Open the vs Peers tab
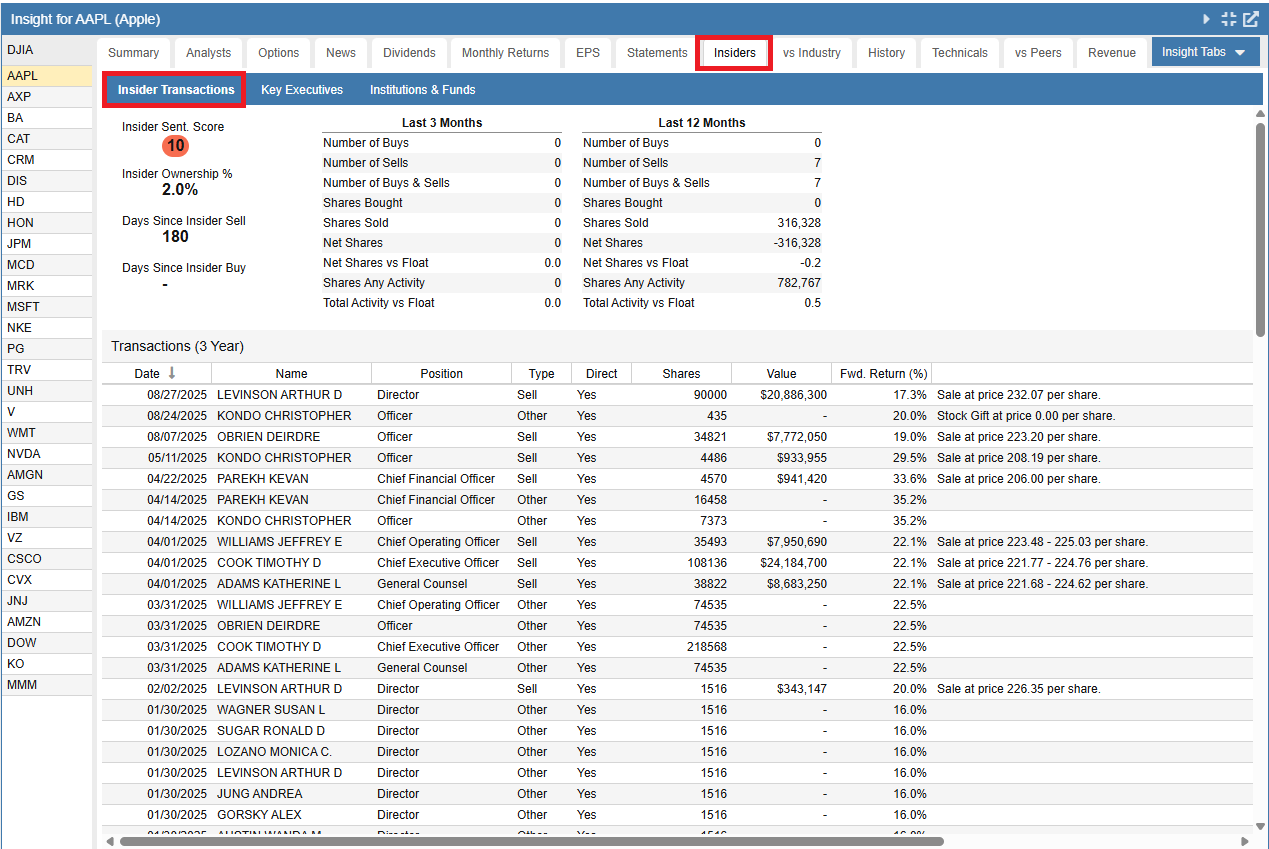Viewport: 1269px width, 849px height. coord(1038,53)
